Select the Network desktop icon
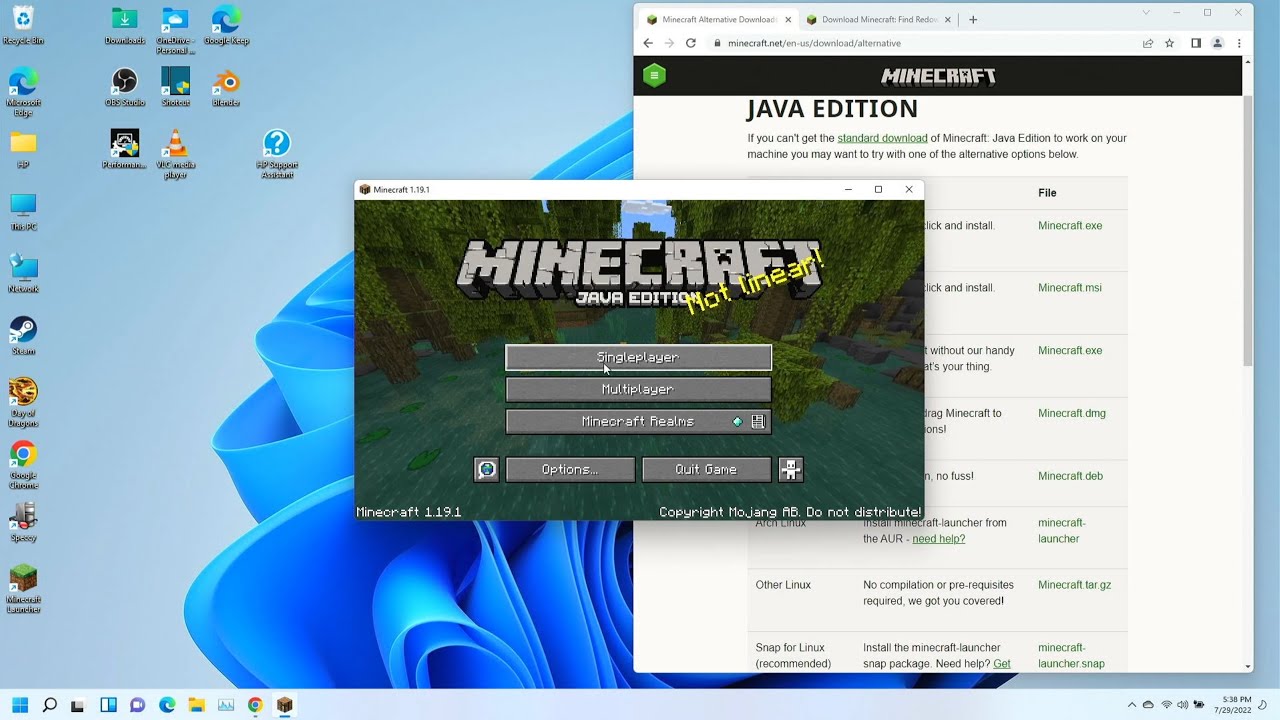1280x720 pixels. tap(23, 273)
